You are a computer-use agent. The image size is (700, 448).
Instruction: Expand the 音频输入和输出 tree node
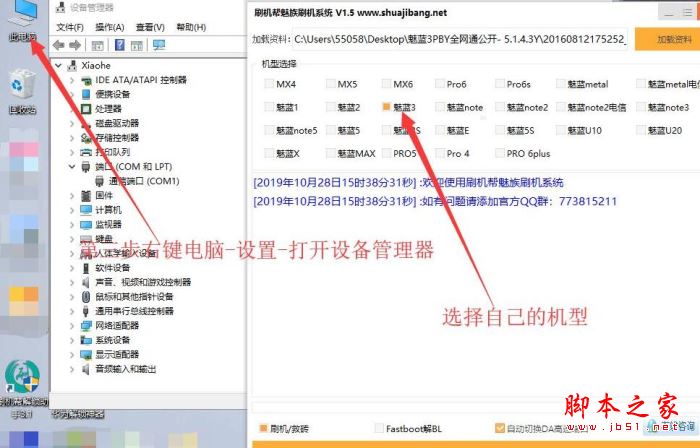pos(72,369)
